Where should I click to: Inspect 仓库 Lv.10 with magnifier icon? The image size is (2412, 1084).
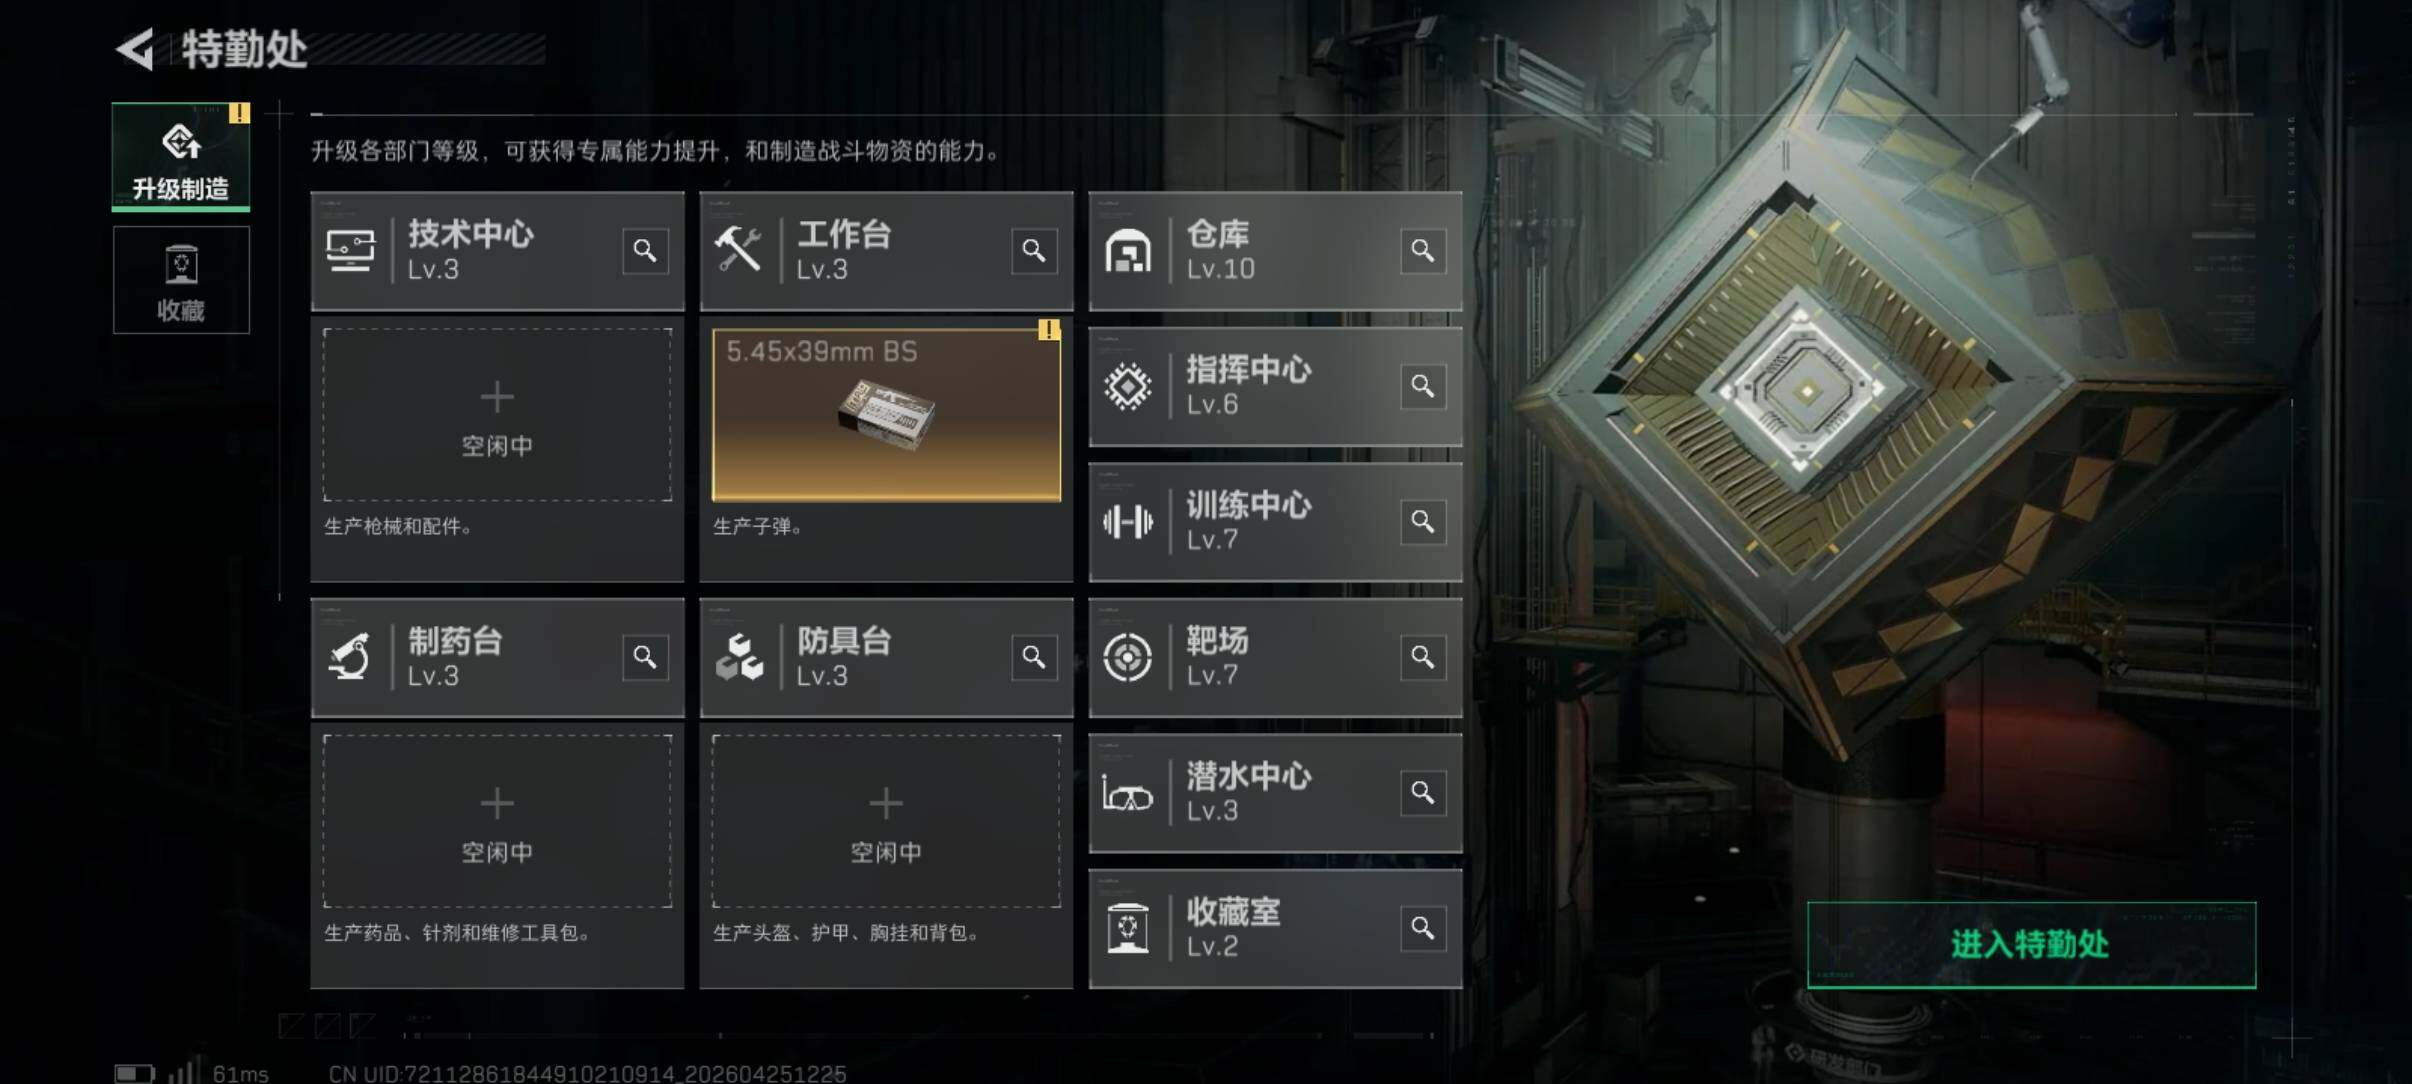[x=1423, y=251]
